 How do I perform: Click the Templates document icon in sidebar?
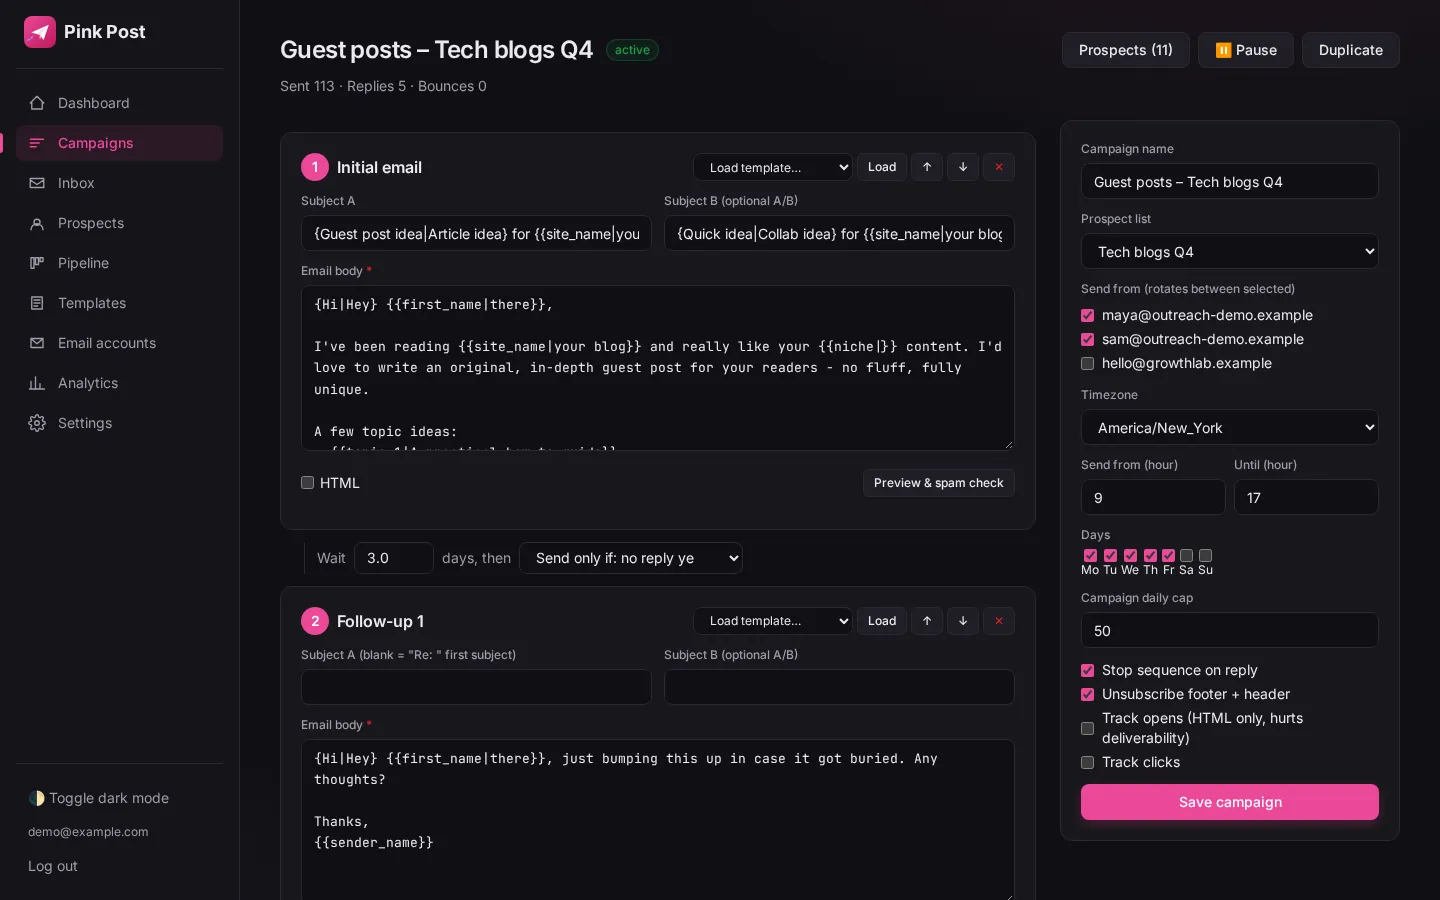pos(37,303)
